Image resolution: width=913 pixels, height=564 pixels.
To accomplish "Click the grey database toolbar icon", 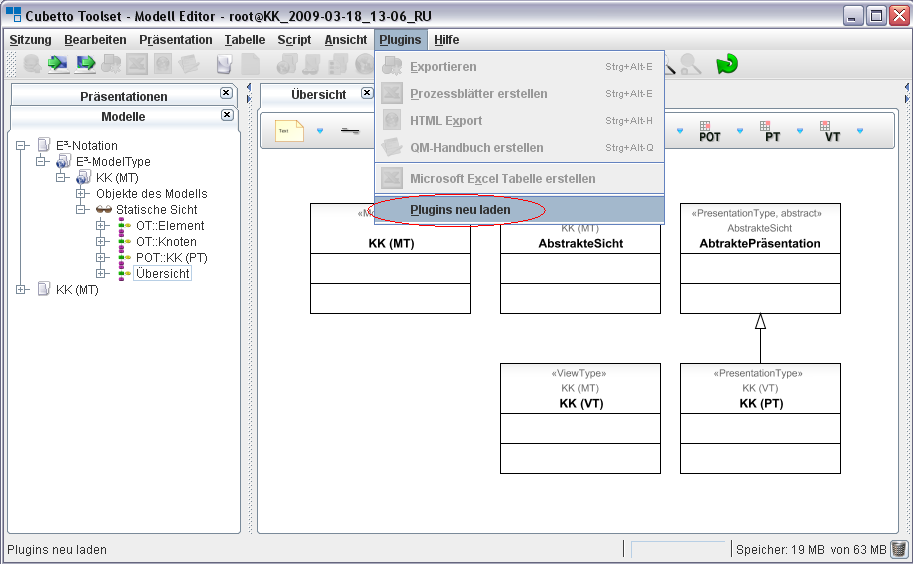I will (31, 63).
